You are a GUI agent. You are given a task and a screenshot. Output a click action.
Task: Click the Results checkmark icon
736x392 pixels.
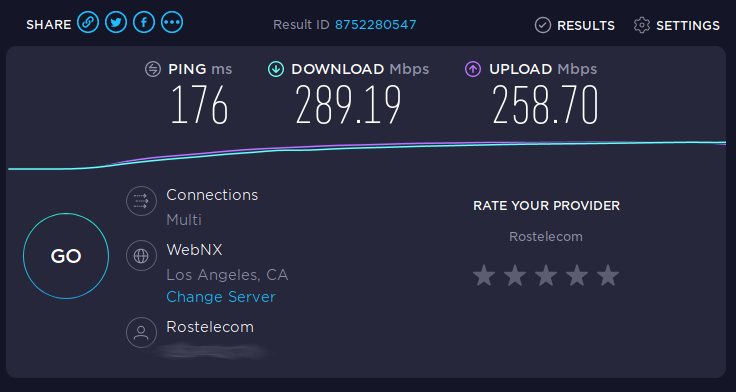tap(543, 25)
